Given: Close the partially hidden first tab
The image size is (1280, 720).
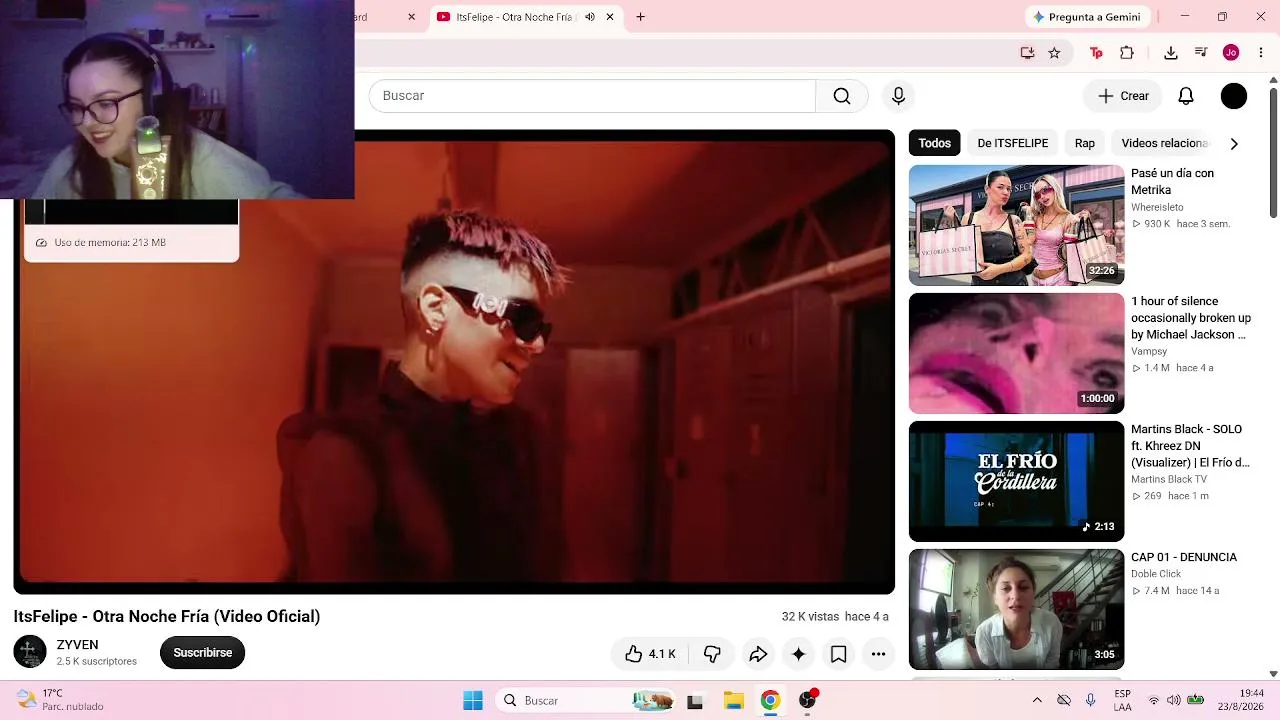Looking at the screenshot, I should click(x=411, y=17).
